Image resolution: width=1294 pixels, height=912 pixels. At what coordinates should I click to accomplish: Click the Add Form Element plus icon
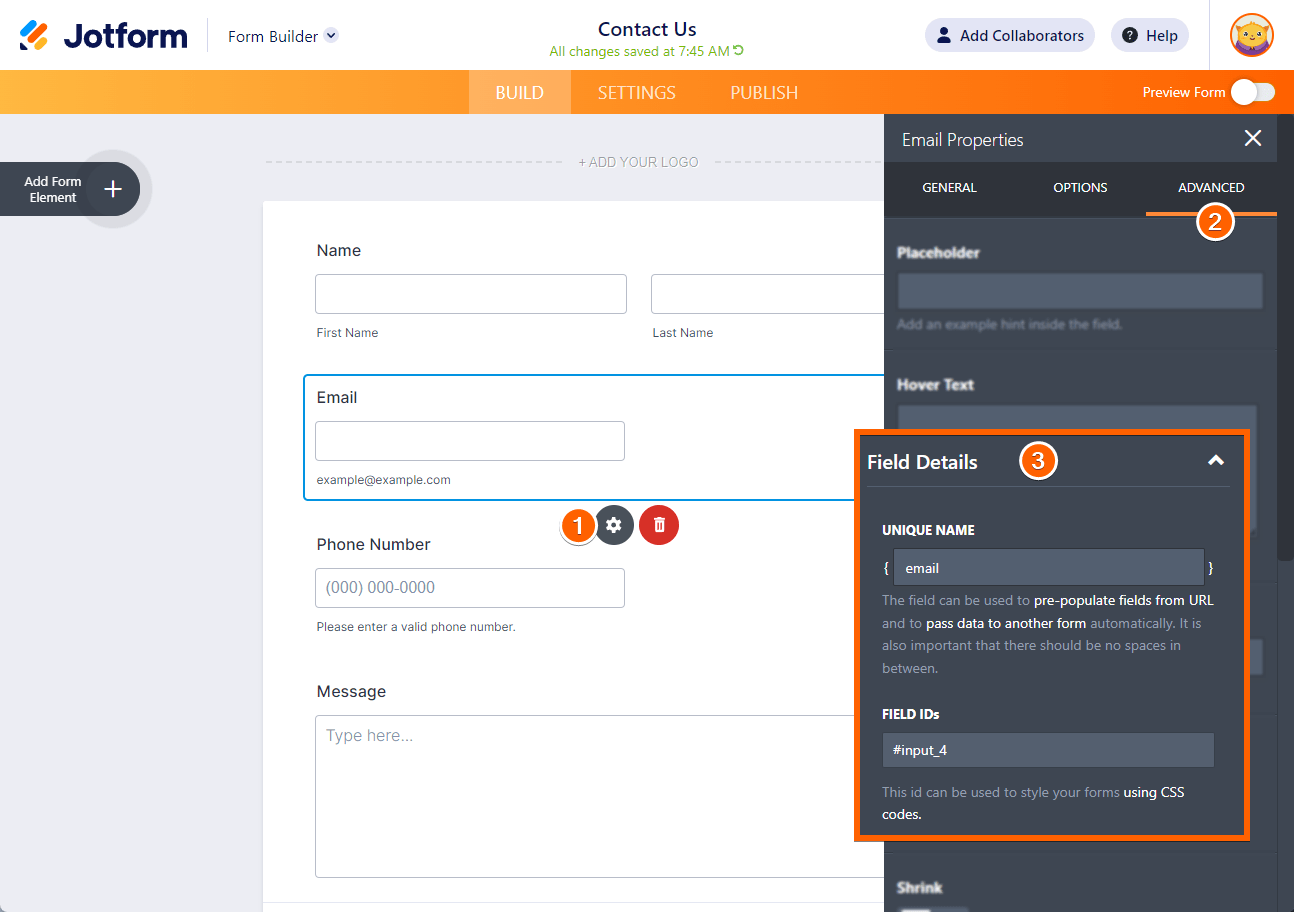pos(113,189)
